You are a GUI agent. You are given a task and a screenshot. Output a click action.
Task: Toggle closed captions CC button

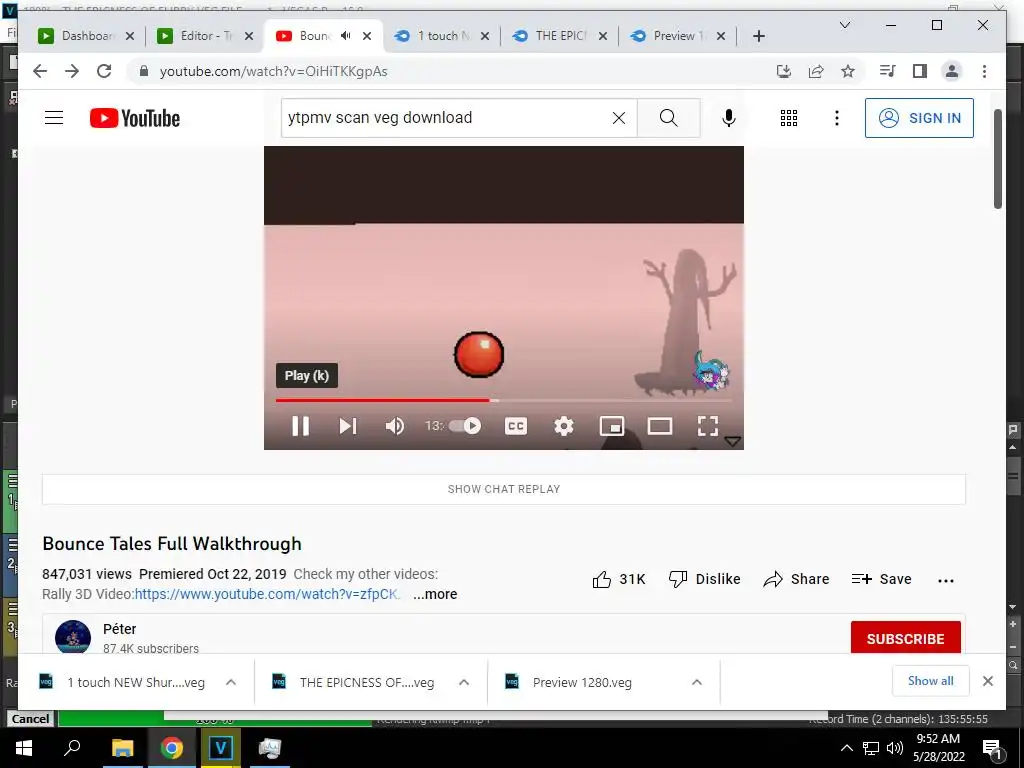[x=516, y=426]
